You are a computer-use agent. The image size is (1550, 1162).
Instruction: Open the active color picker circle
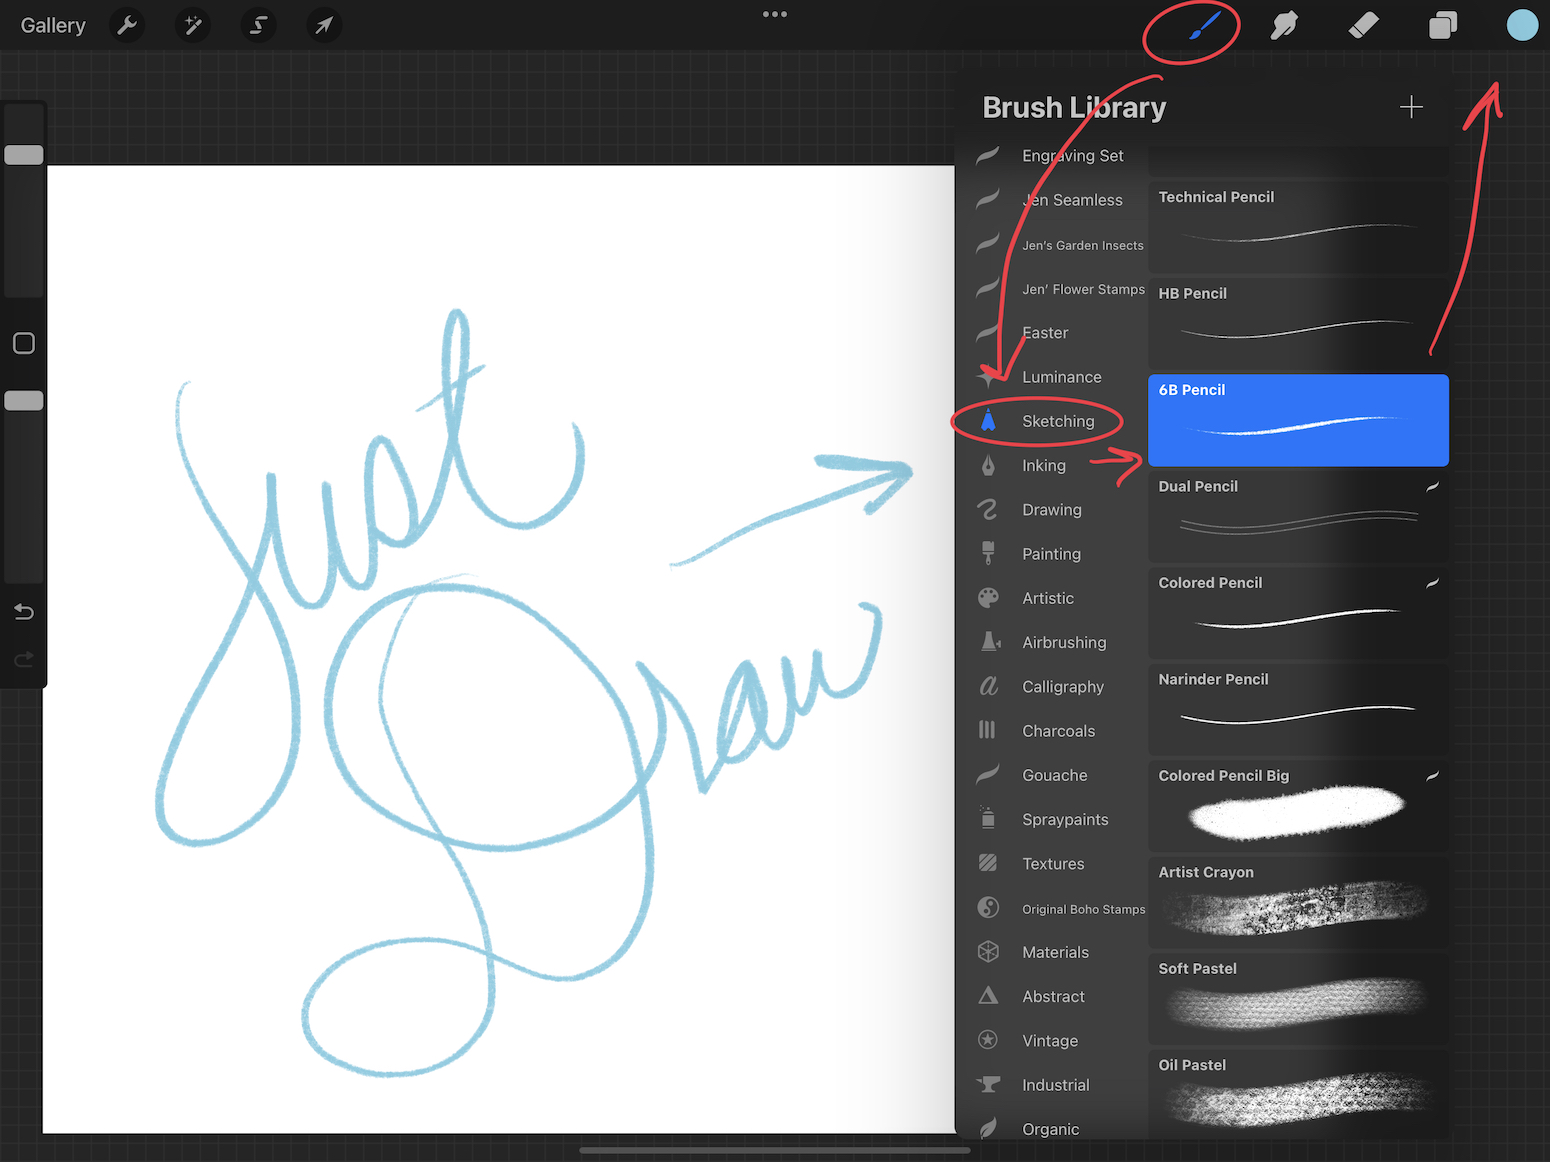[x=1522, y=25]
